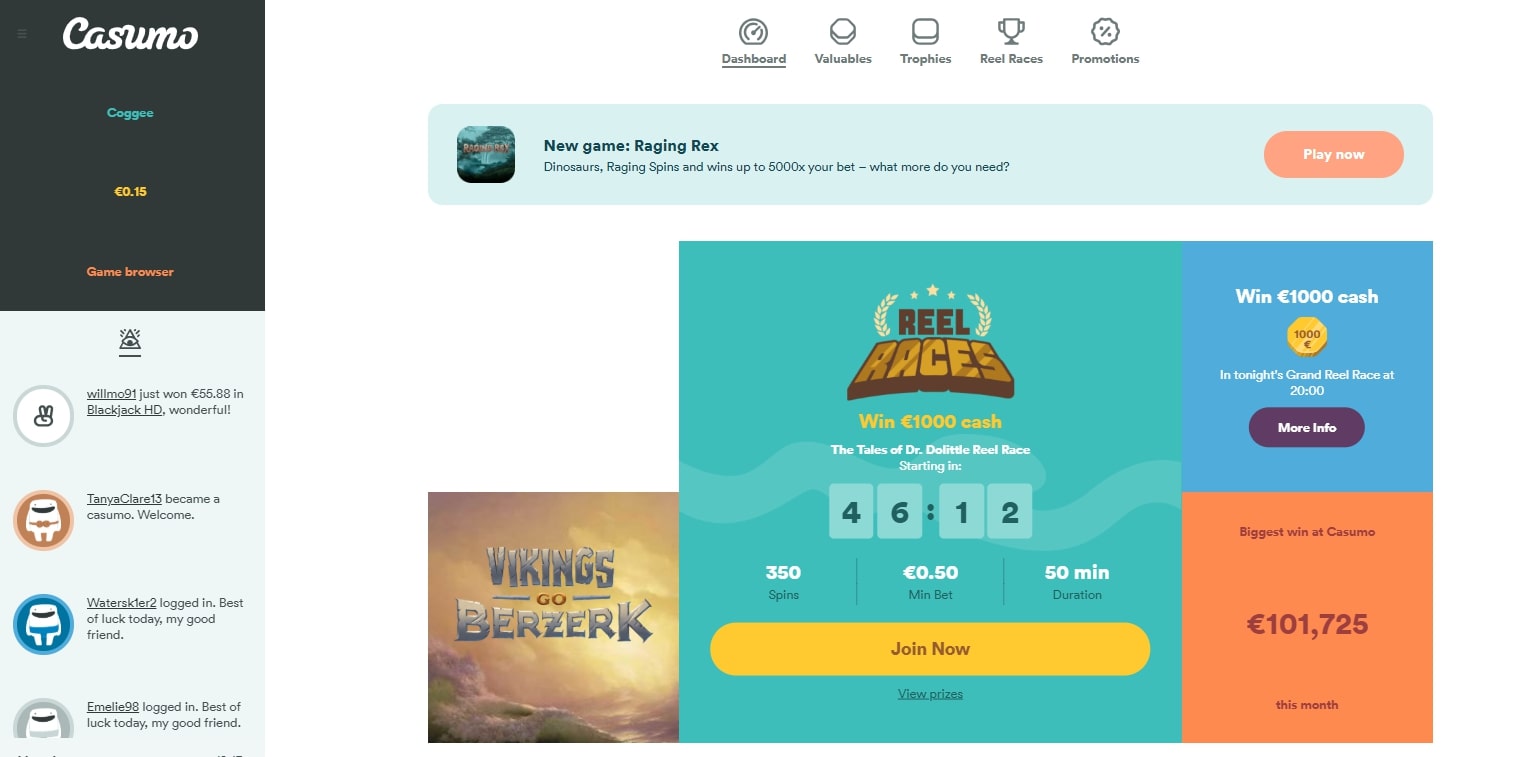The image size is (1520, 757).
Task: Join the Reel Race with Join Now
Action: click(x=930, y=649)
